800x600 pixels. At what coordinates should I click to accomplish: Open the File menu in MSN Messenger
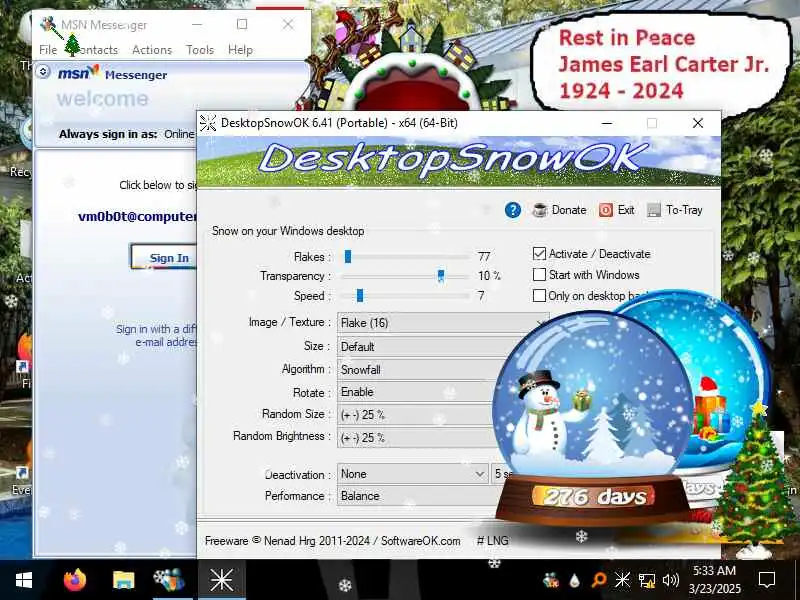[x=48, y=50]
